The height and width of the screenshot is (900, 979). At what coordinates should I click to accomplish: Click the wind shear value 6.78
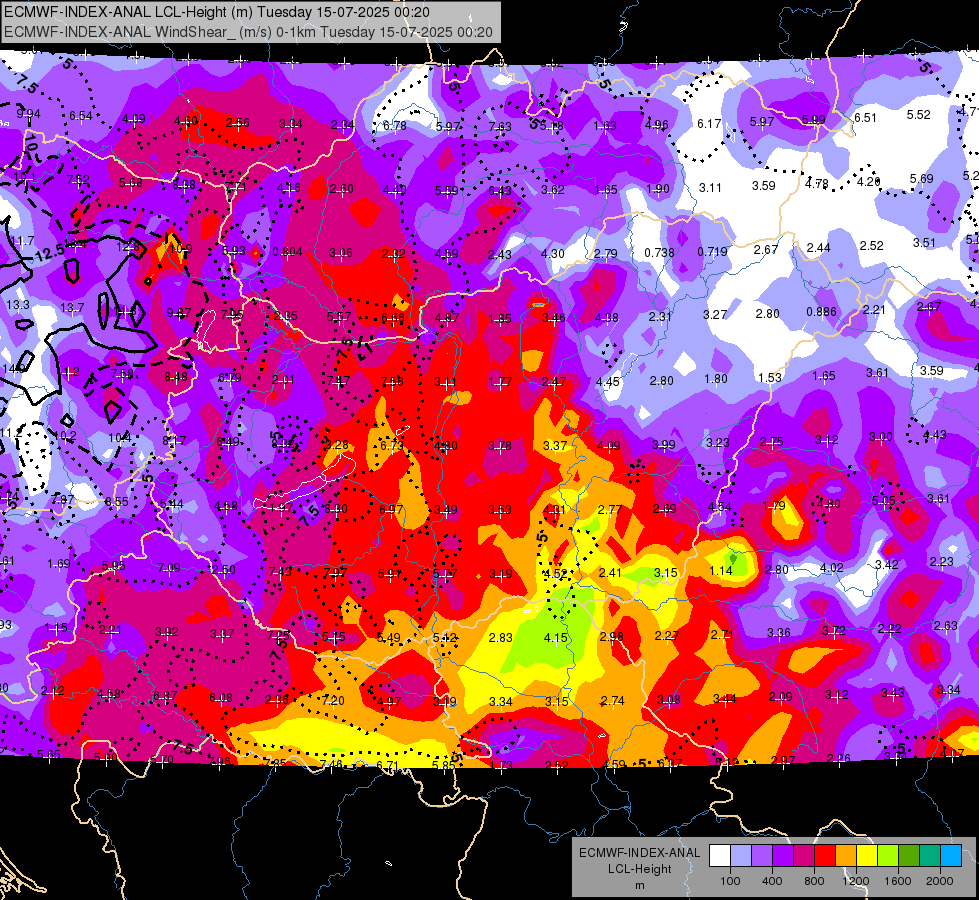[395, 126]
